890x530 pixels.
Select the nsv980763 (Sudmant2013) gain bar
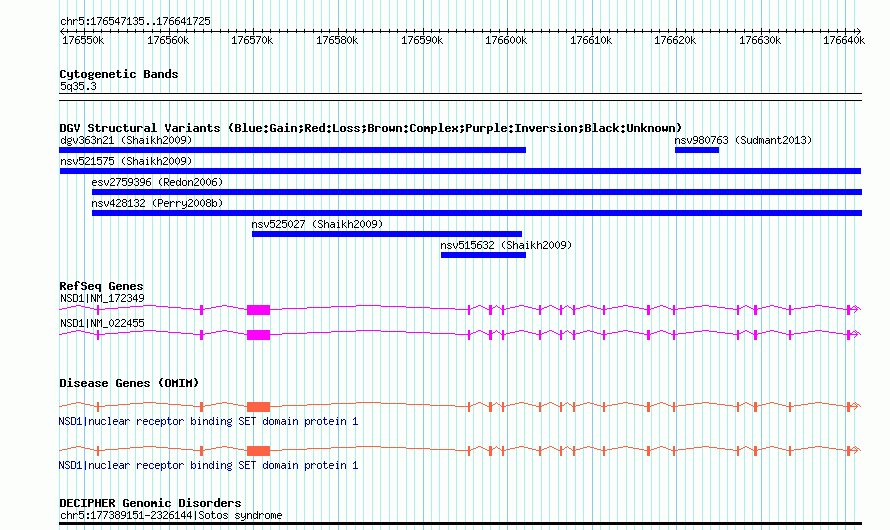(696, 150)
